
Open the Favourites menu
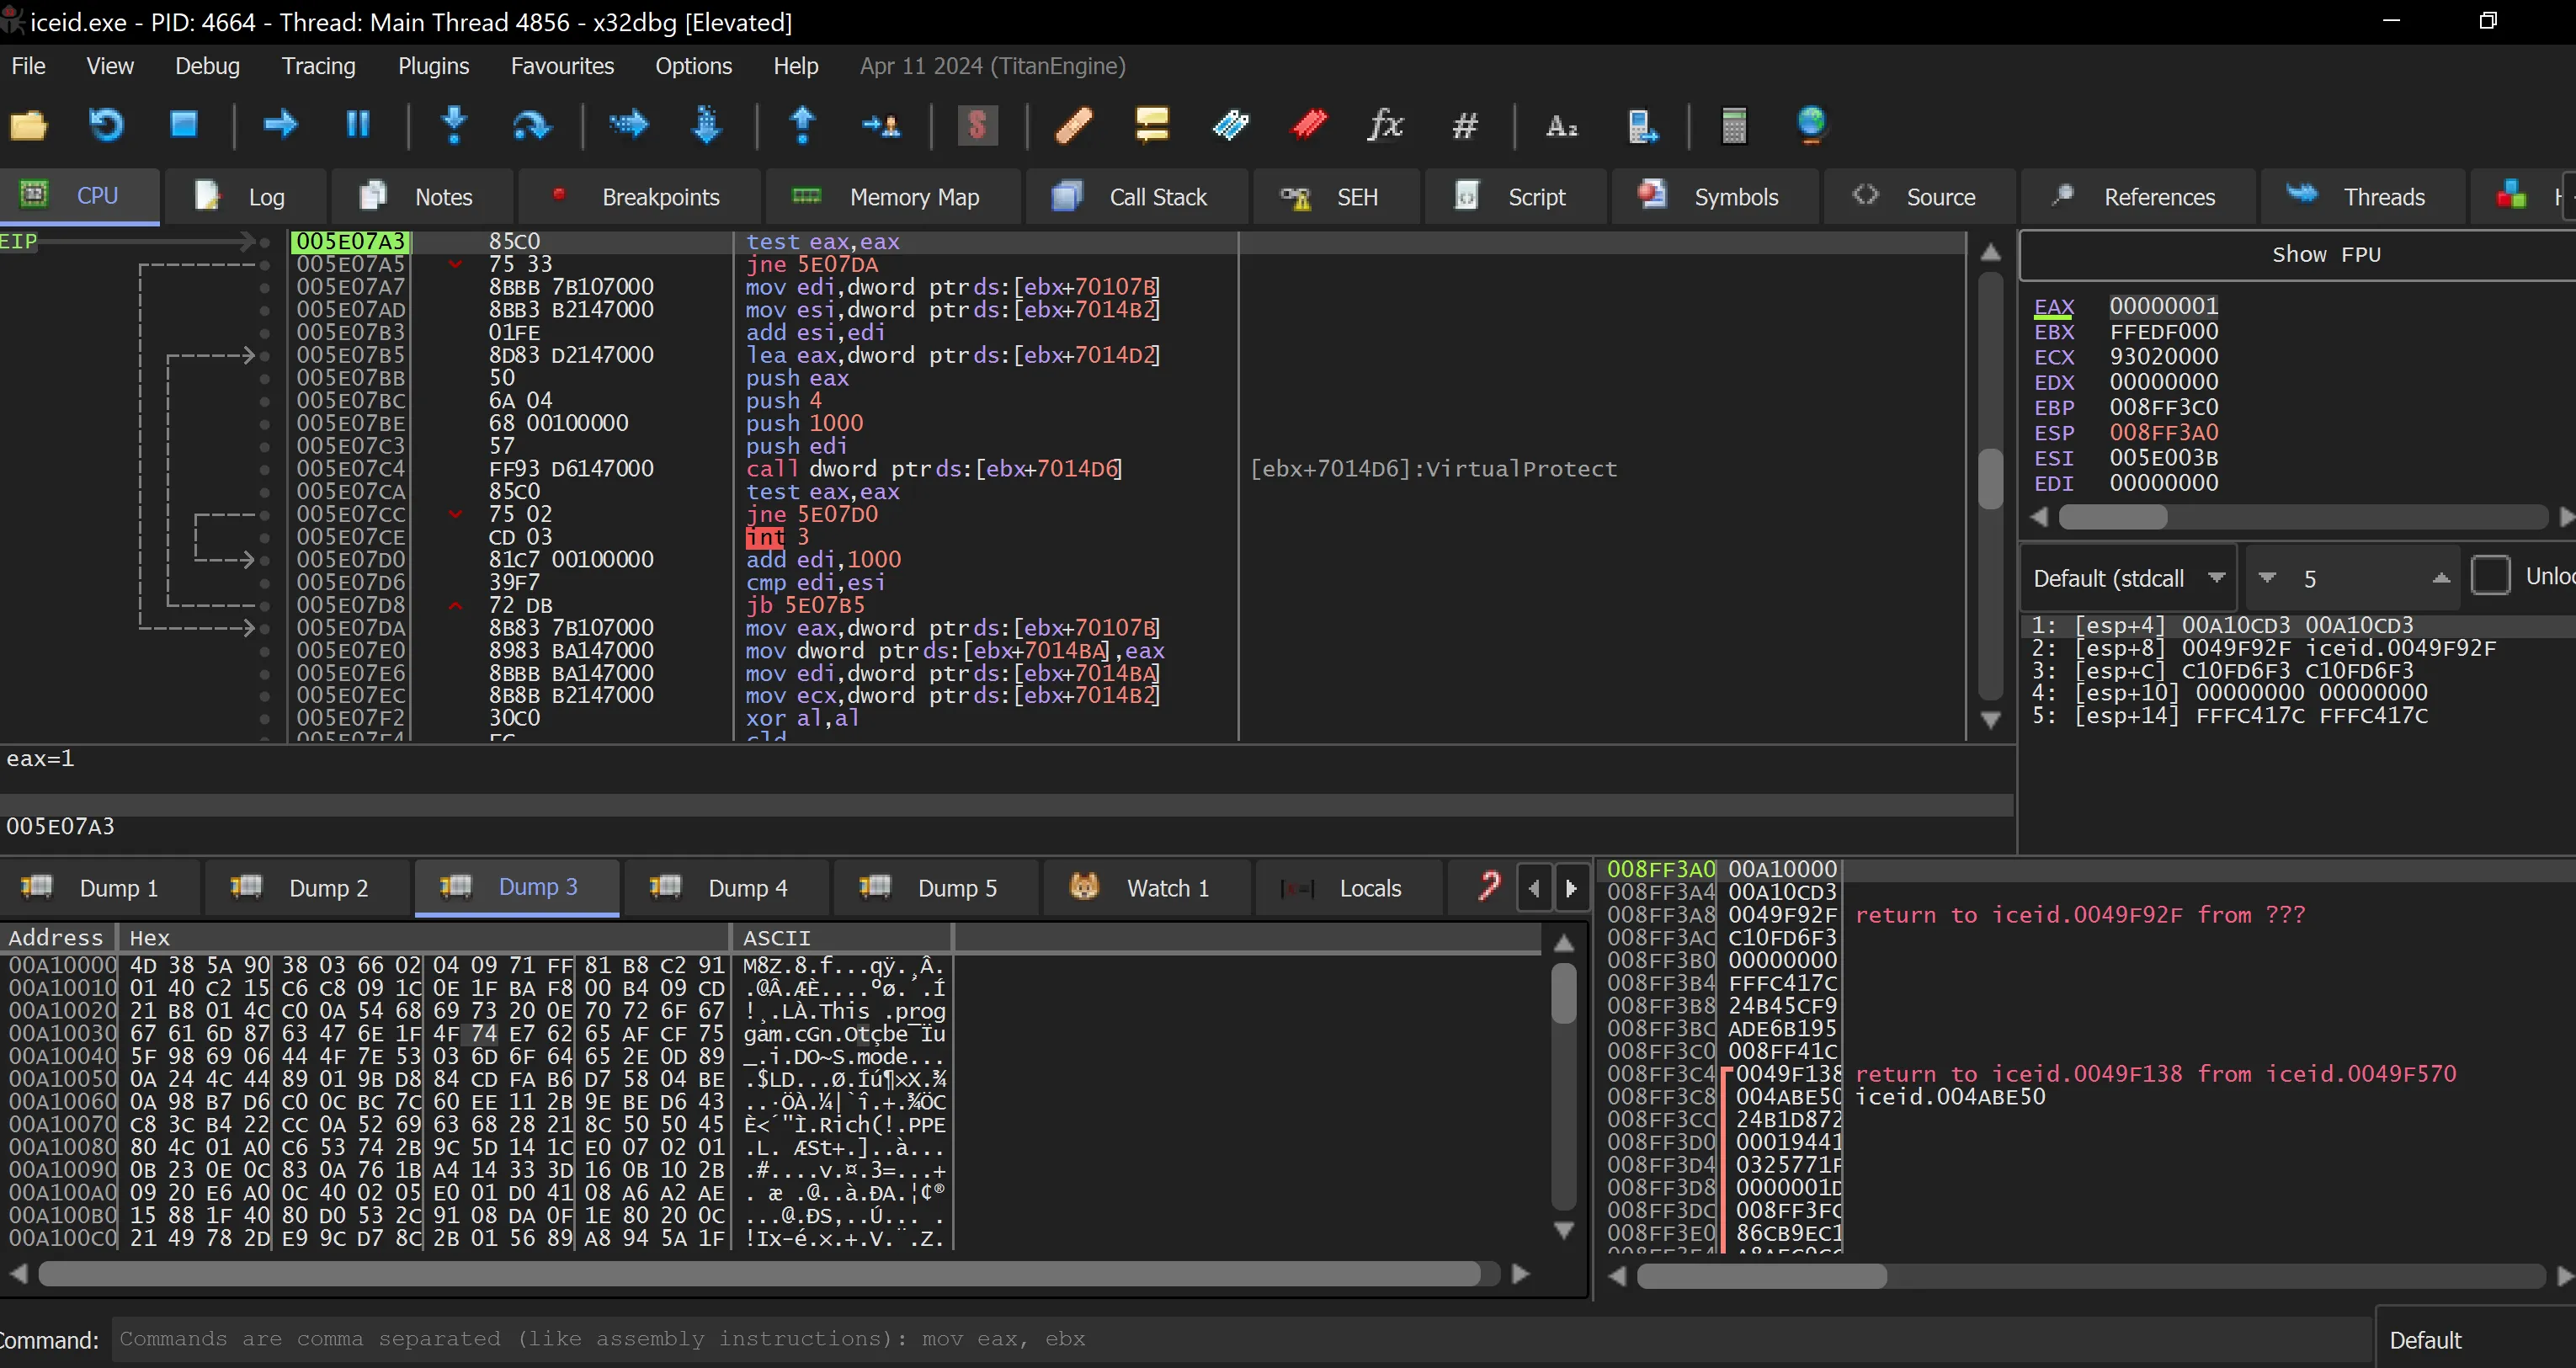point(562,66)
